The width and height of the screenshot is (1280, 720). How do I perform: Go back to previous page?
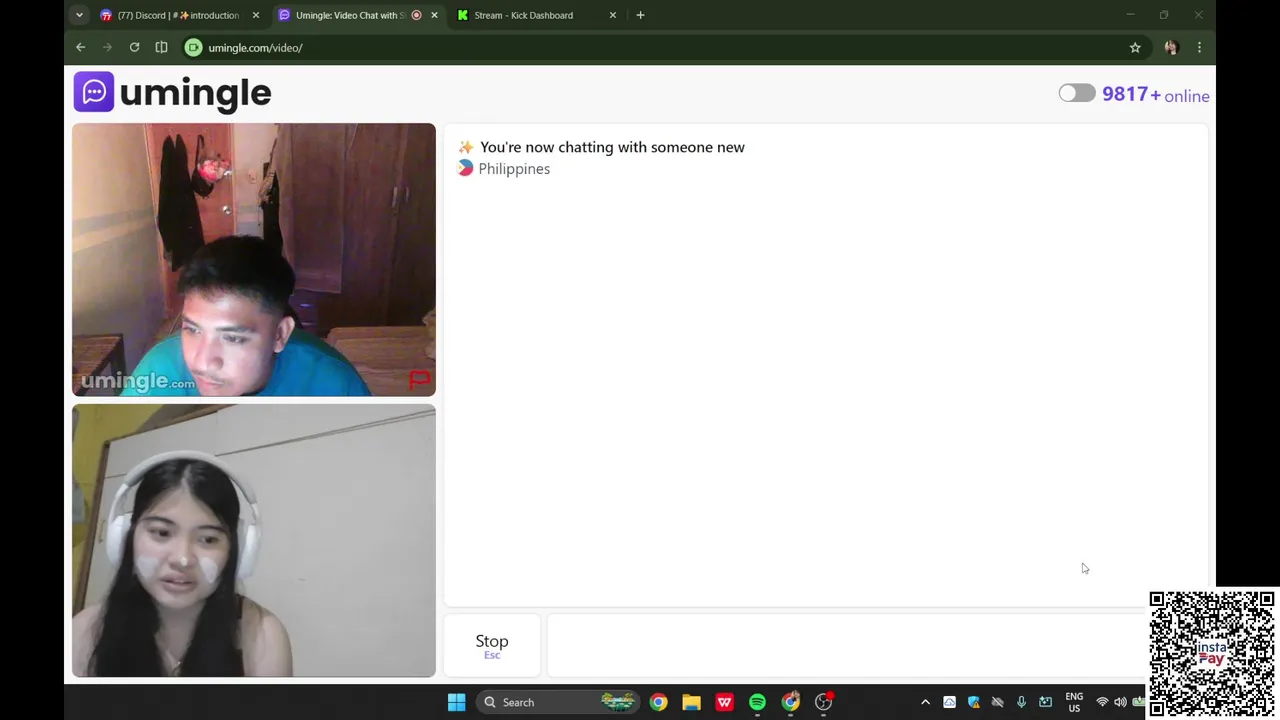(x=81, y=47)
